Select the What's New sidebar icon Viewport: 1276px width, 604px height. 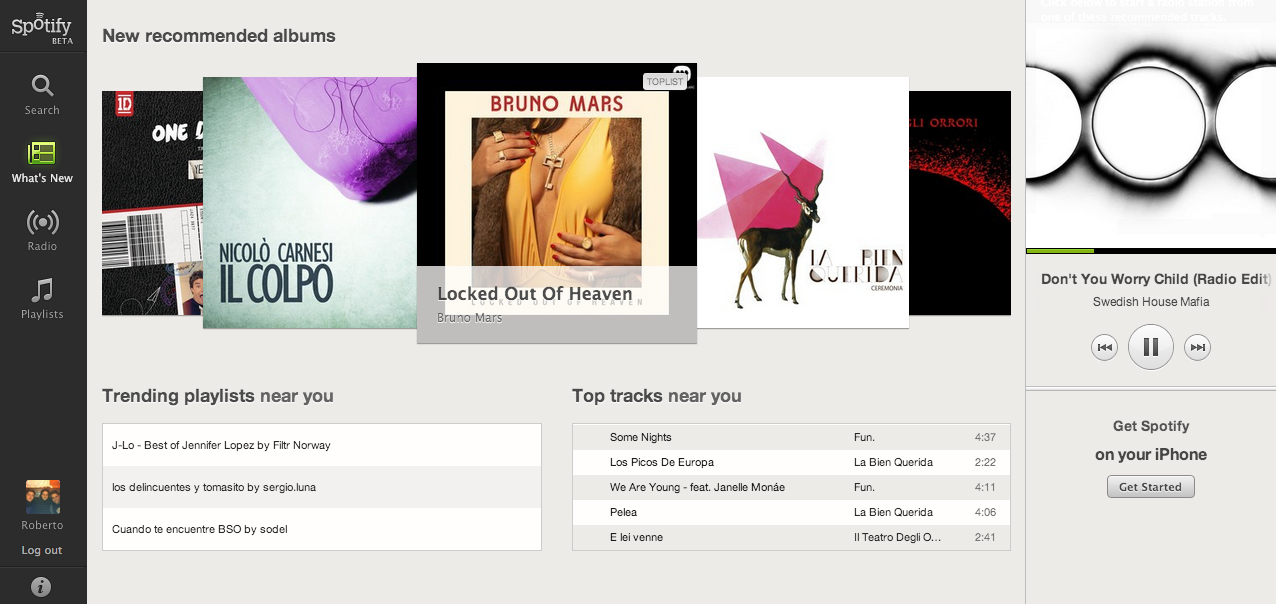pyautogui.click(x=42, y=153)
